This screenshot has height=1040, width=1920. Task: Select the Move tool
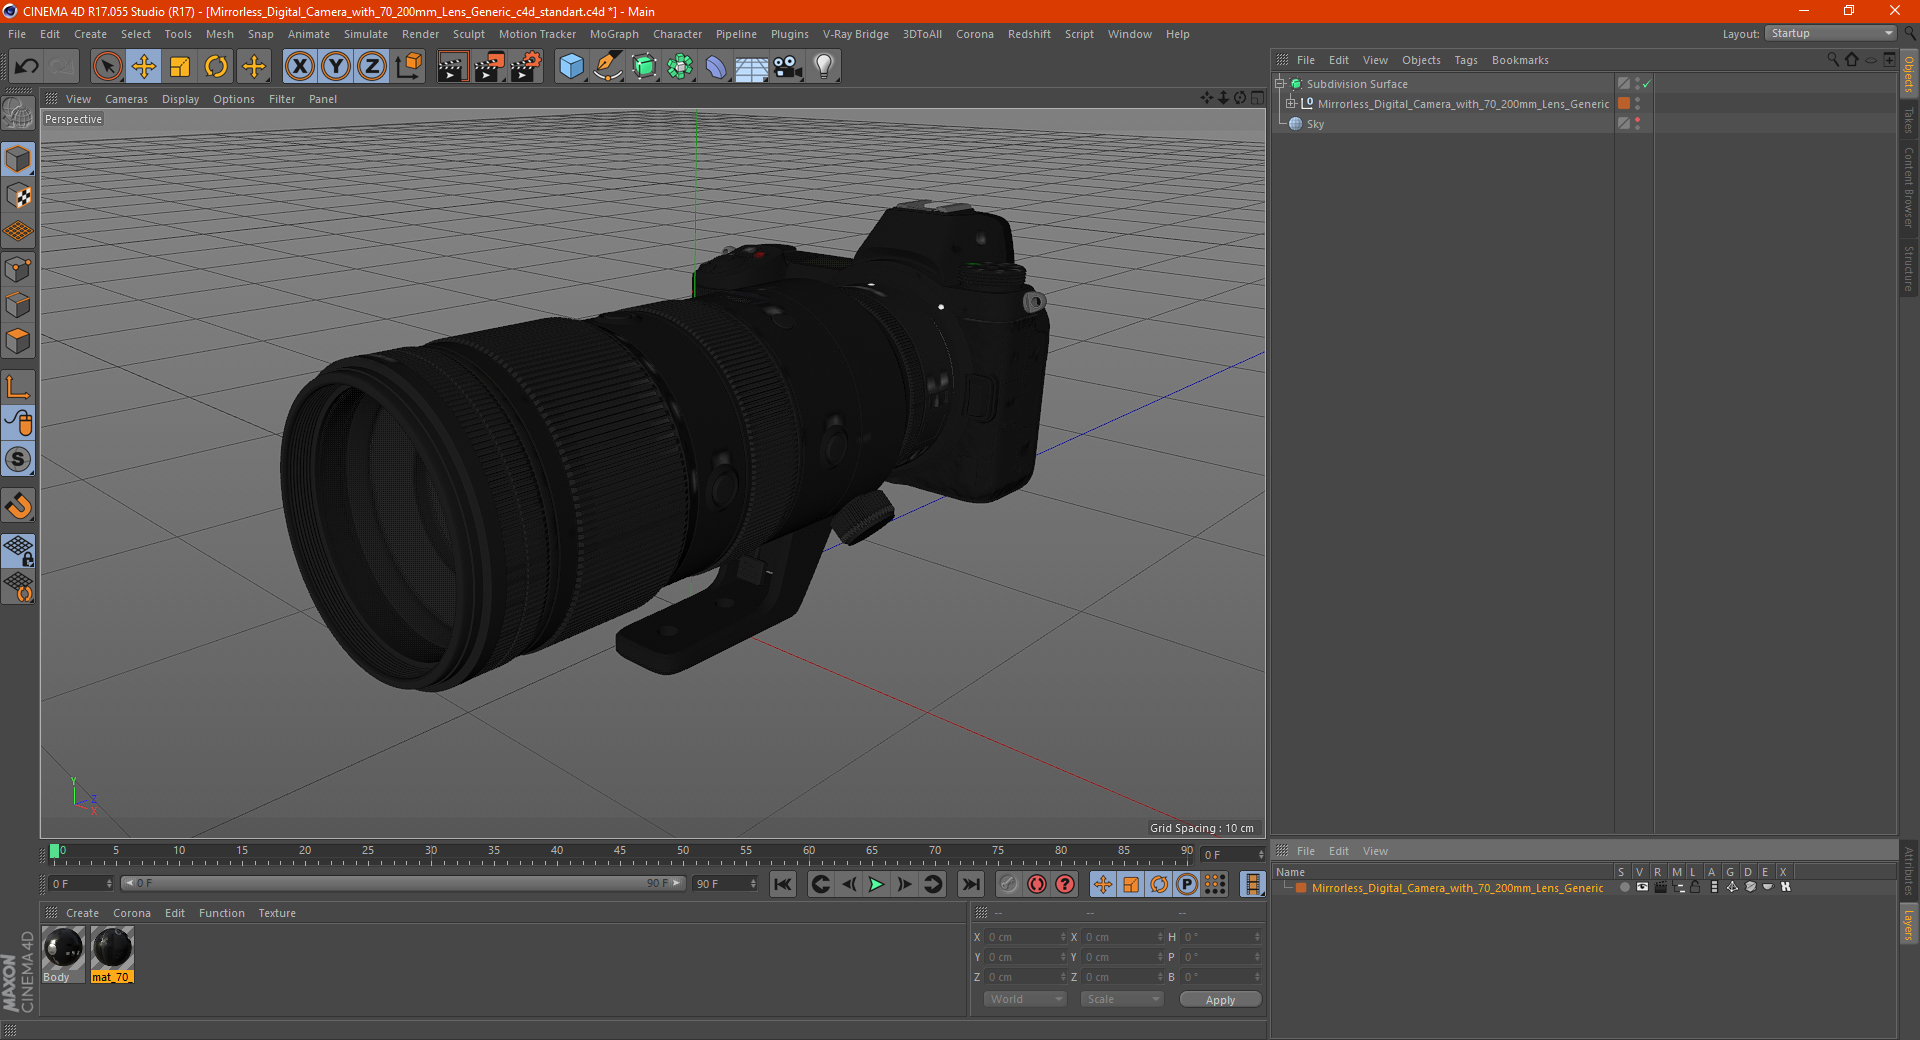point(144,67)
